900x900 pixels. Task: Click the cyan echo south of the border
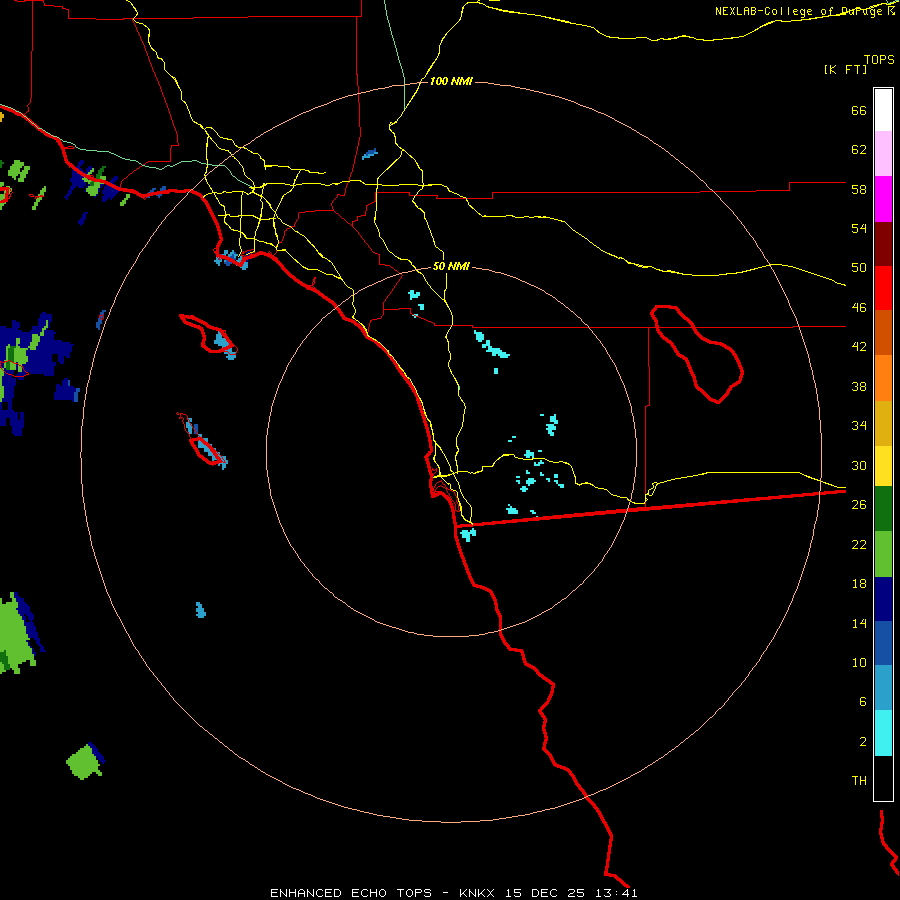pyautogui.click(x=468, y=534)
